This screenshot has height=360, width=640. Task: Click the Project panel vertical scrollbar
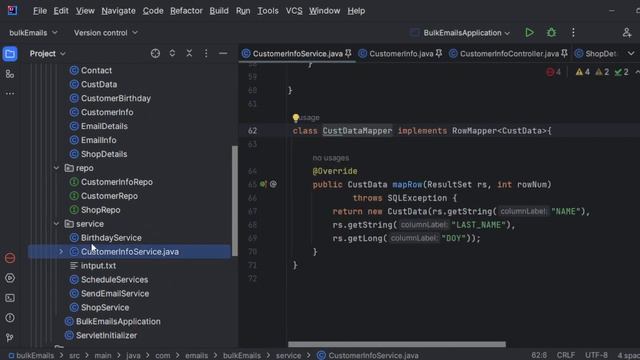pos(235,201)
